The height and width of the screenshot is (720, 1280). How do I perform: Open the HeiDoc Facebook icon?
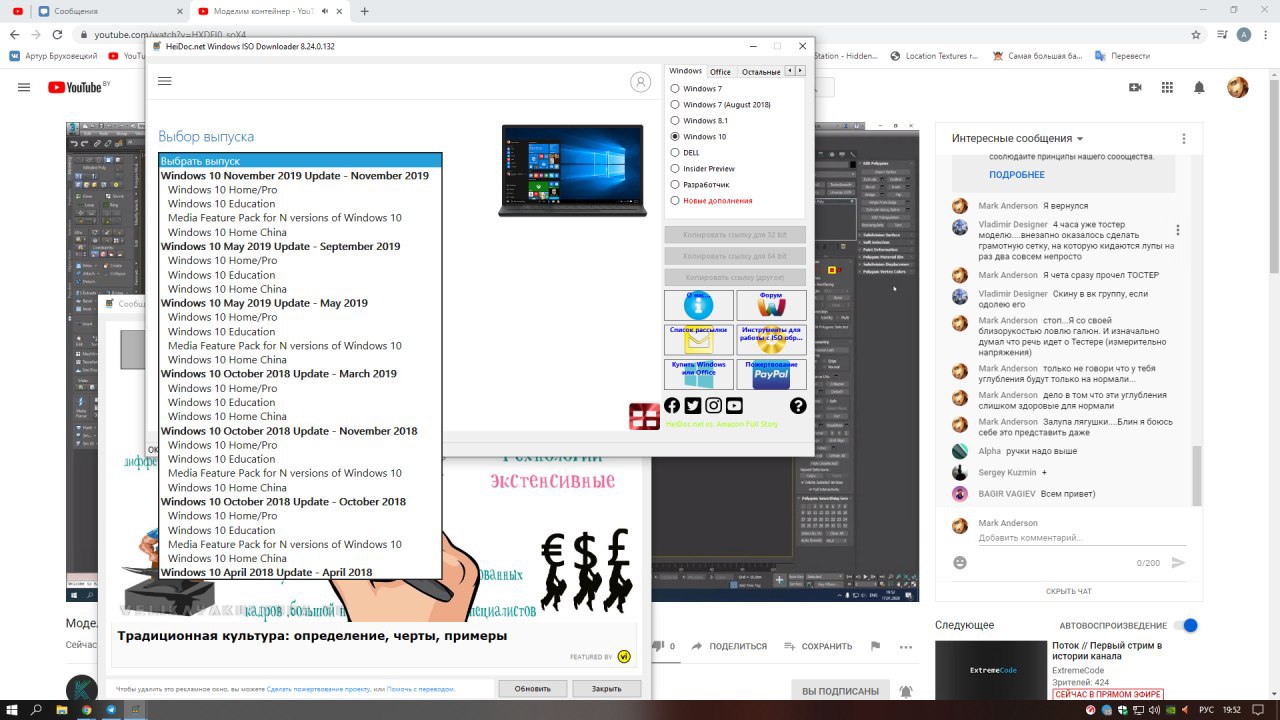click(x=672, y=405)
